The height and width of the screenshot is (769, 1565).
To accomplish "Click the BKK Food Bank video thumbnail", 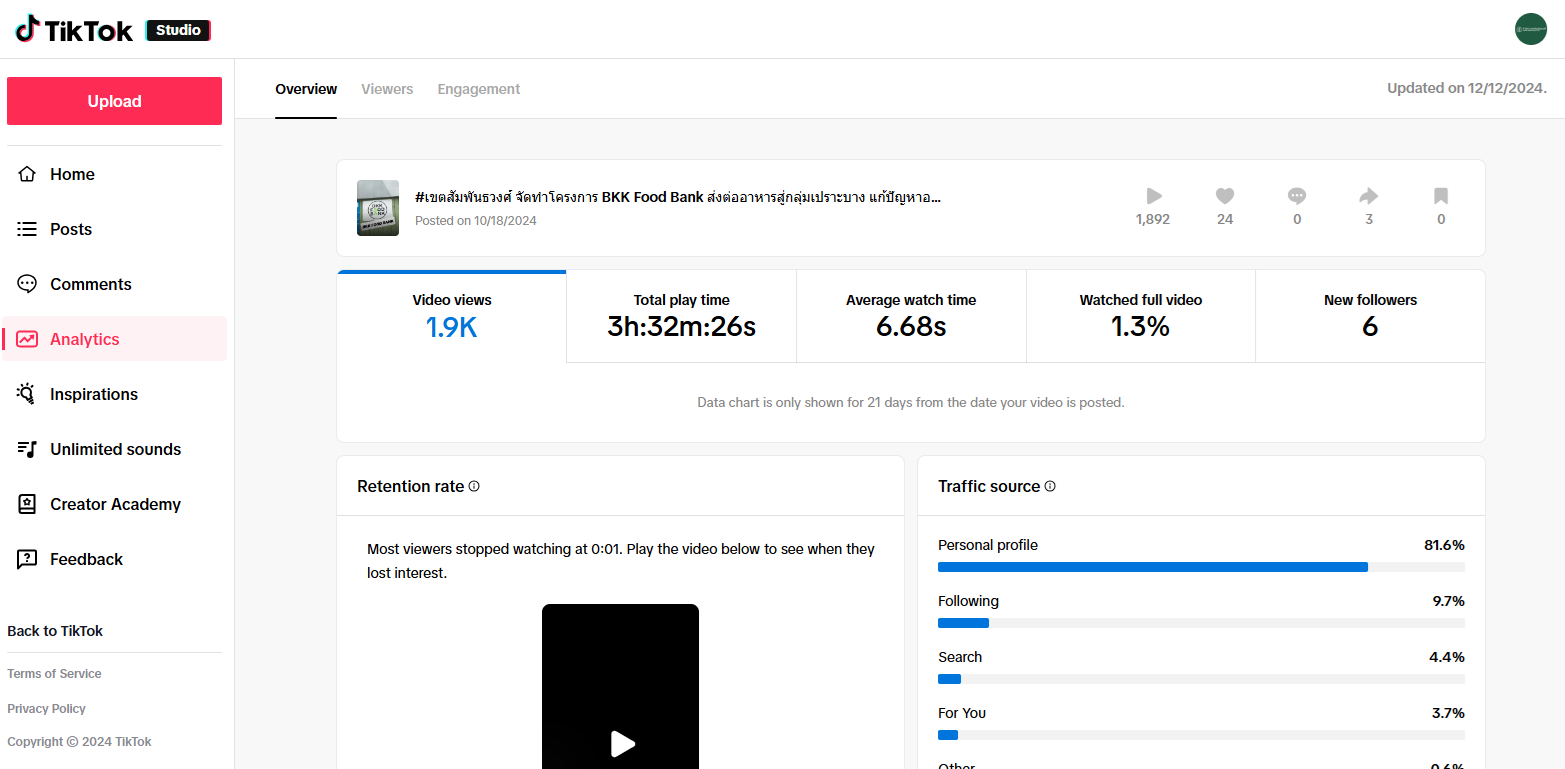I will pos(378,208).
